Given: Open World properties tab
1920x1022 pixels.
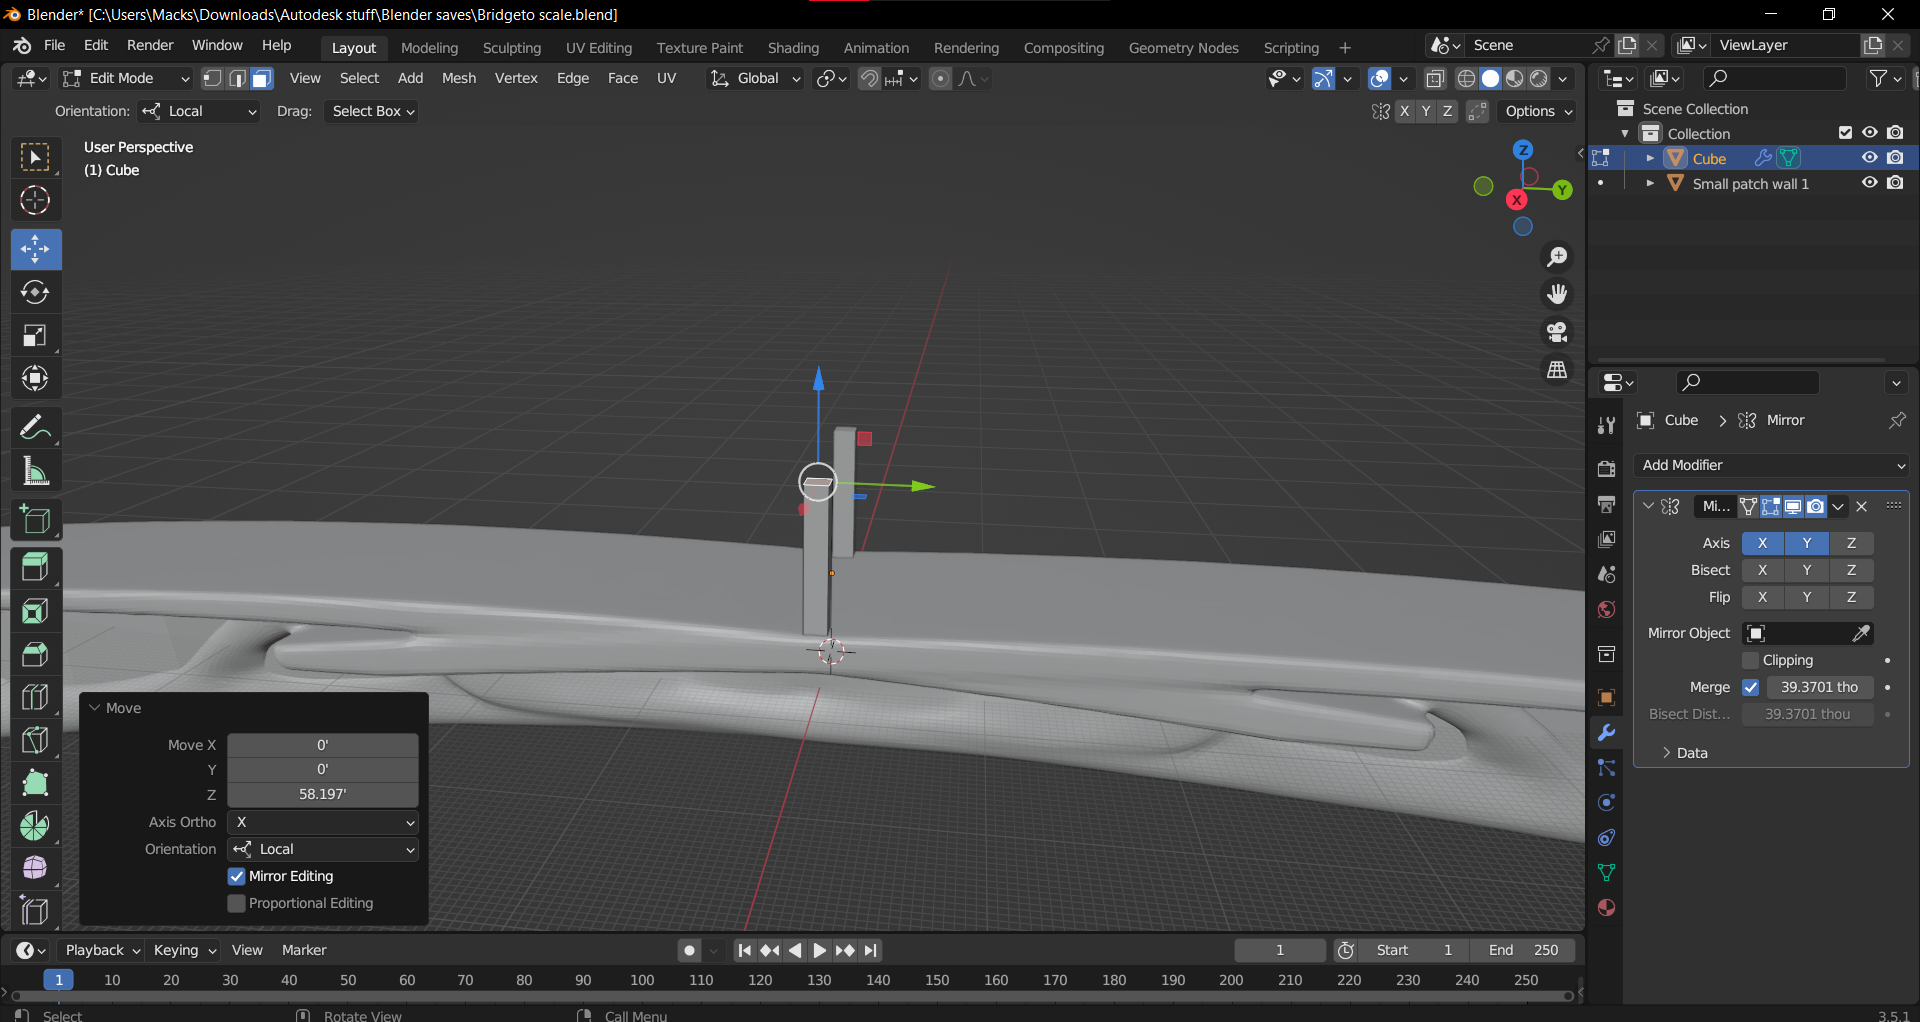Looking at the screenshot, I should 1606,610.
